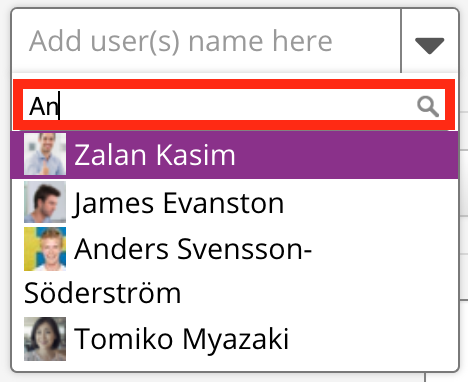Screen dimensions: 468x382
Task: Click the 'Anders Svensson-' name text
Action: pyautogui.click(x=193, y=249)
